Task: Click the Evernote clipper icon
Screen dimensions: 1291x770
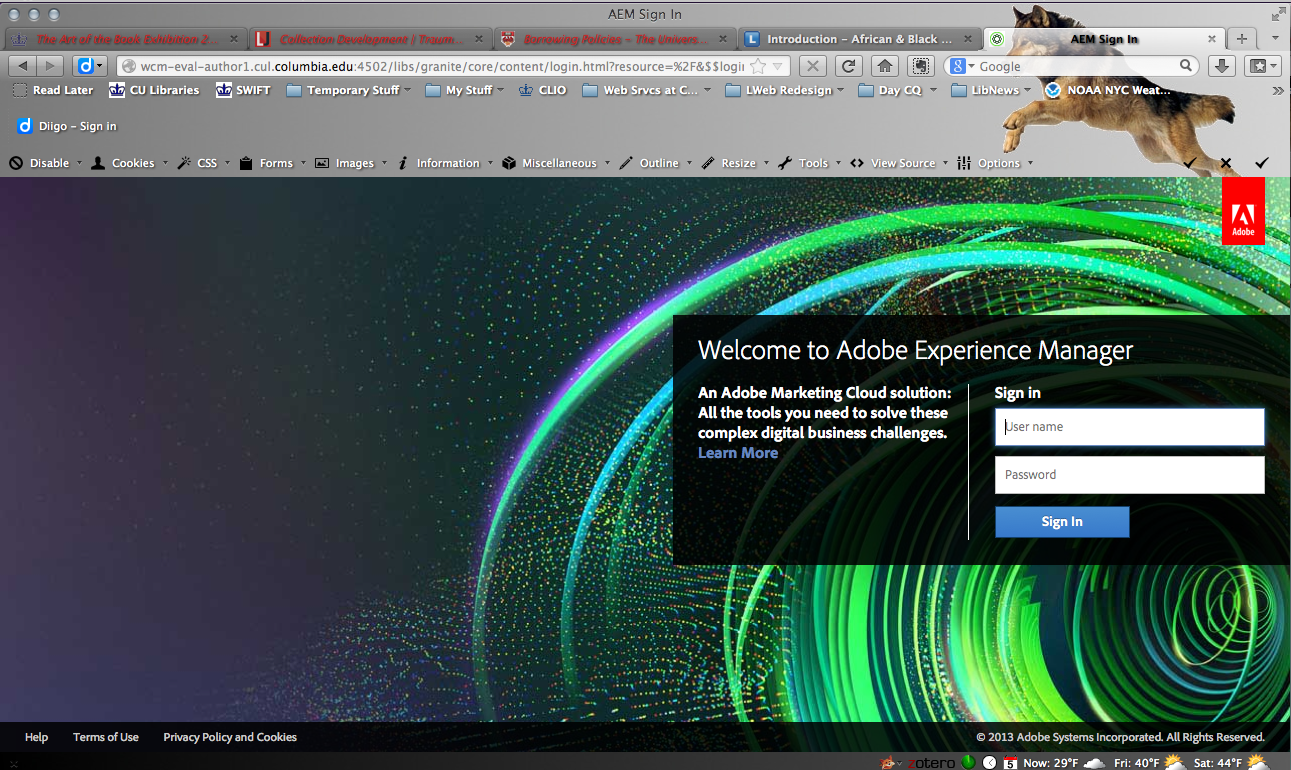Action: point(921,66)
